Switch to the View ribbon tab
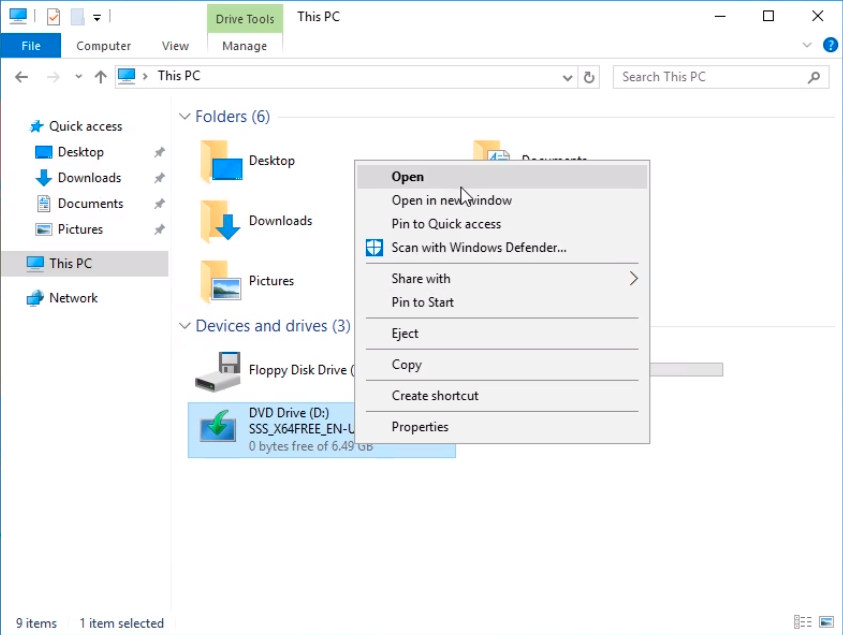Screen dimensions: 843x635 click(x=175, y=46)
